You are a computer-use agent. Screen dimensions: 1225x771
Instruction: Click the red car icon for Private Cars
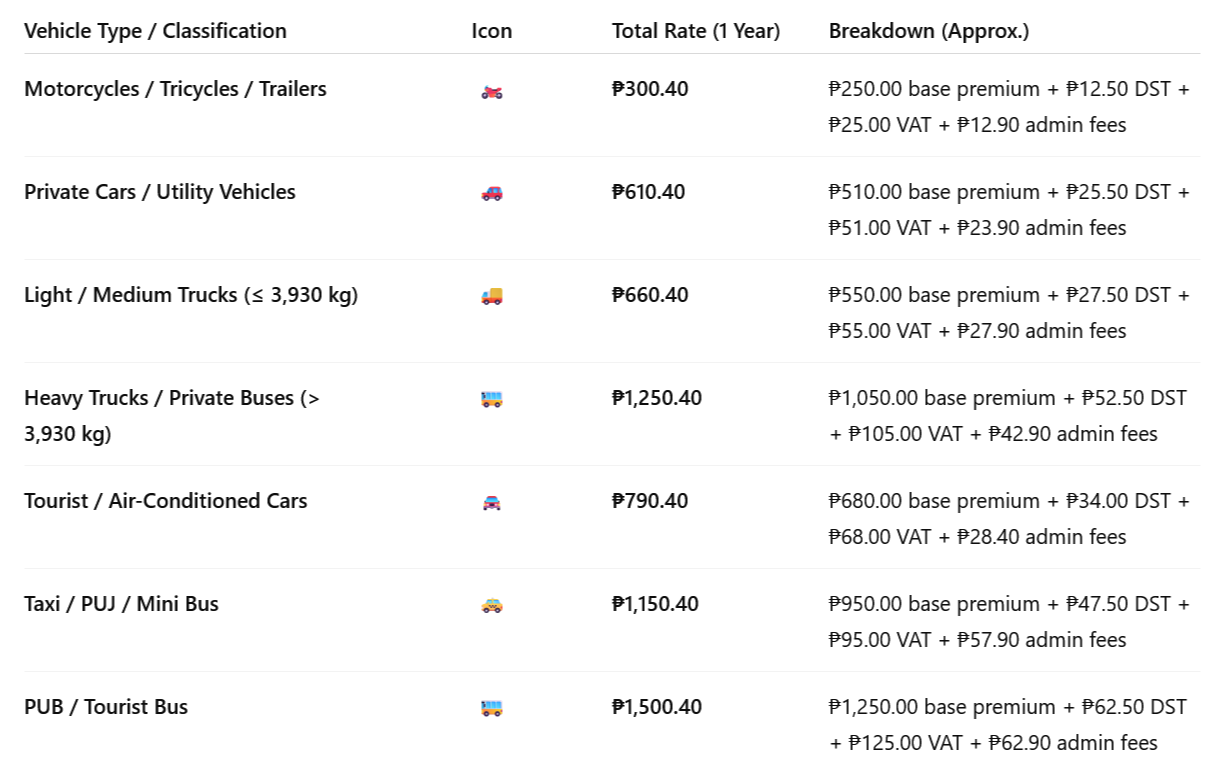(491, 193)
